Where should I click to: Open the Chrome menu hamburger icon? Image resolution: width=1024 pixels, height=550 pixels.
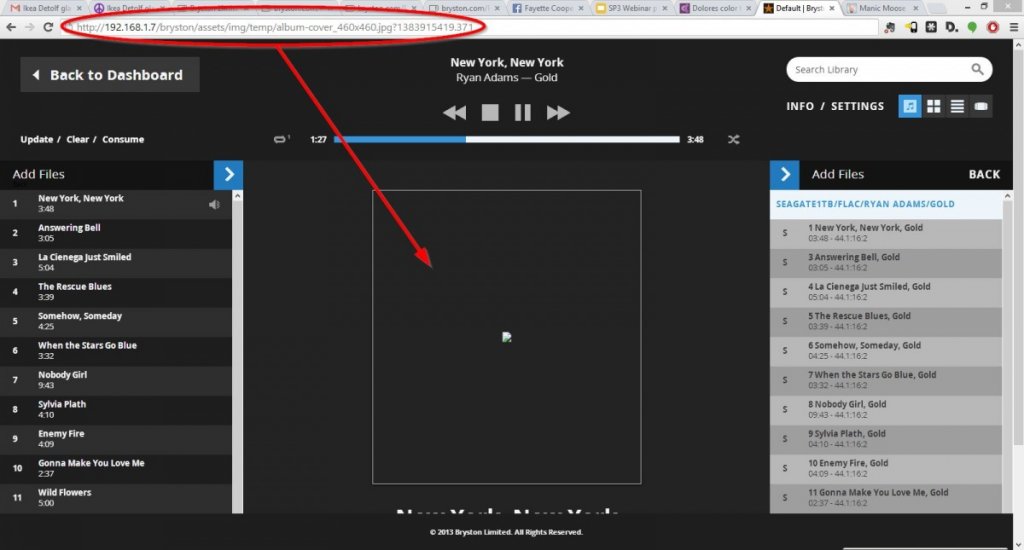pos(1014,27)
